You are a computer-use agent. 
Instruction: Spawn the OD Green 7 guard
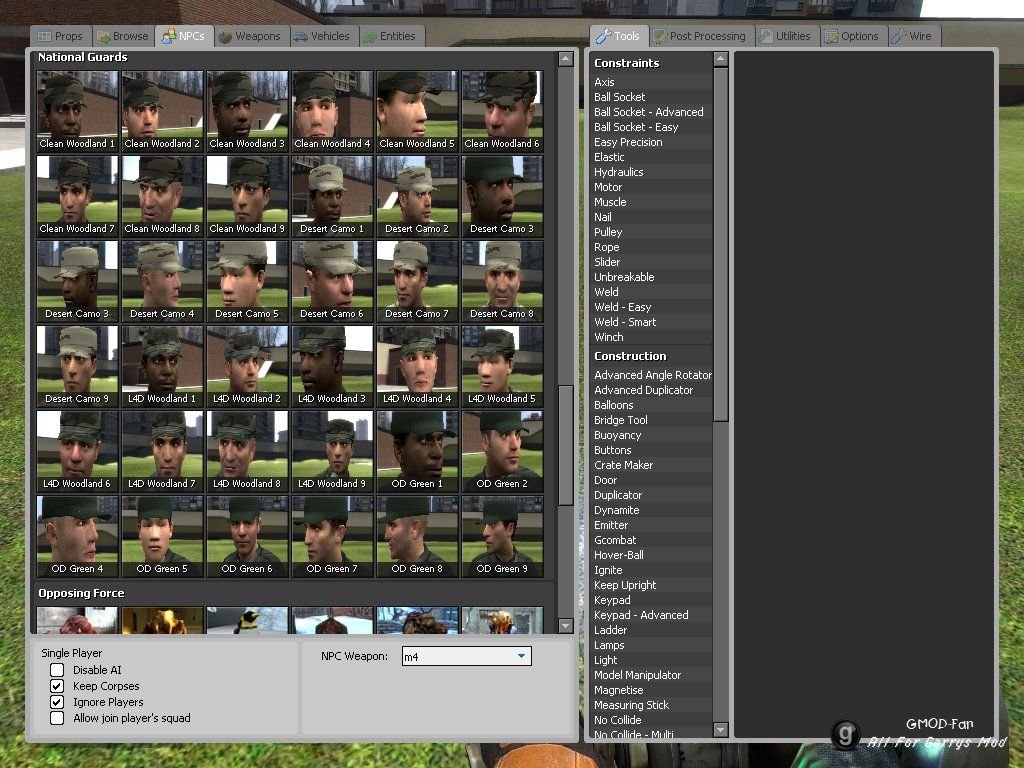coord(332,536)
